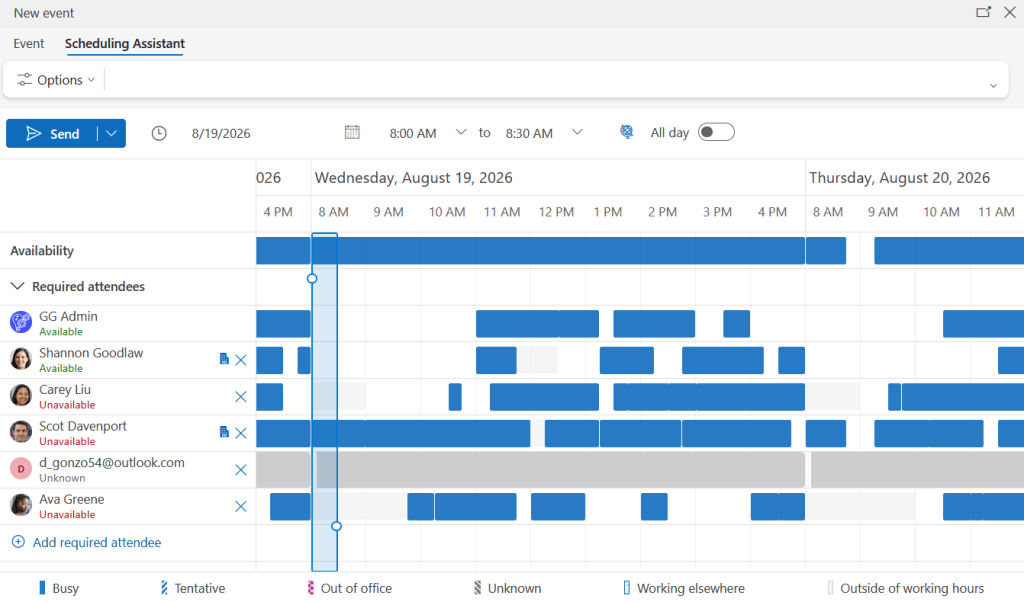Click Shannon Goodlaw's profile photo
The width and height of the screenshot is (1024, 602).
tap(21, 358)
